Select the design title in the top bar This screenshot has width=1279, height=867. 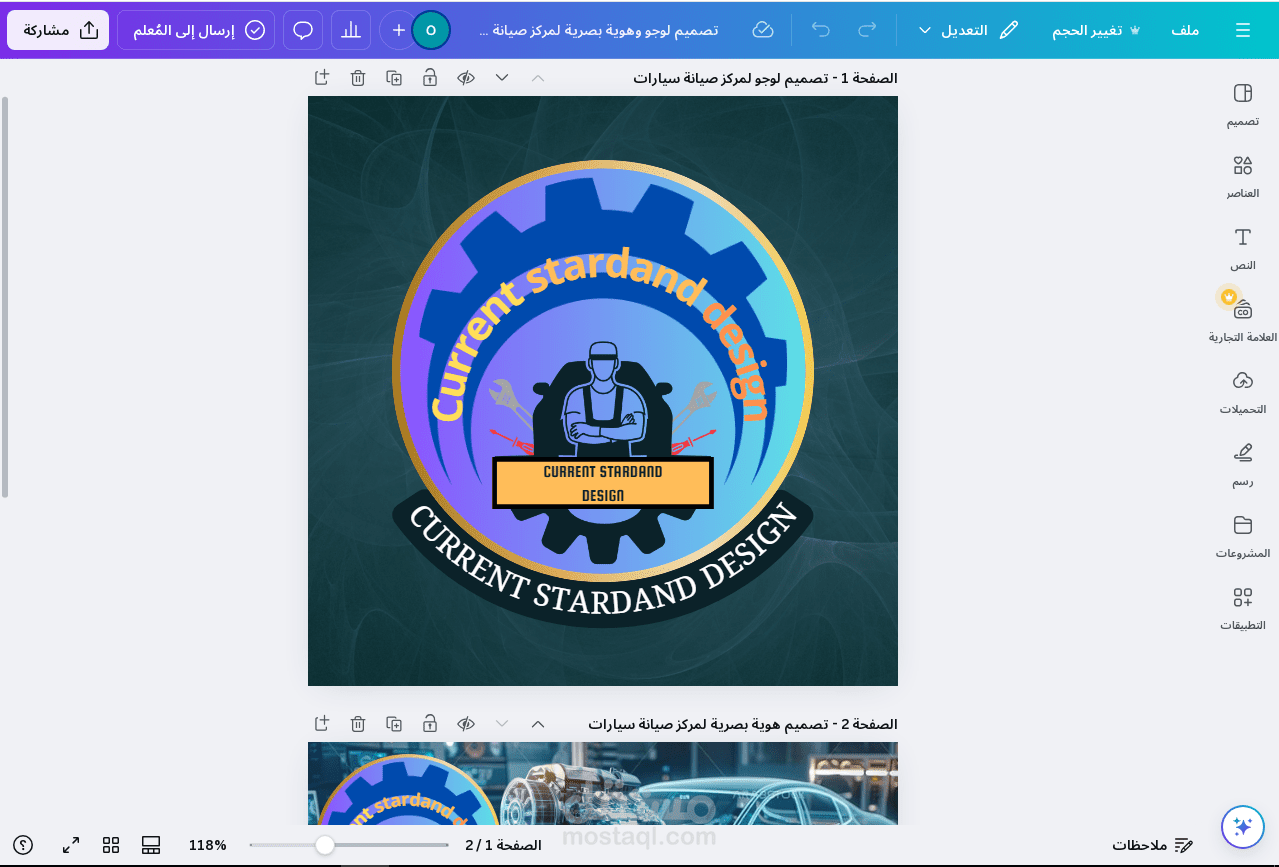[600, 30]
